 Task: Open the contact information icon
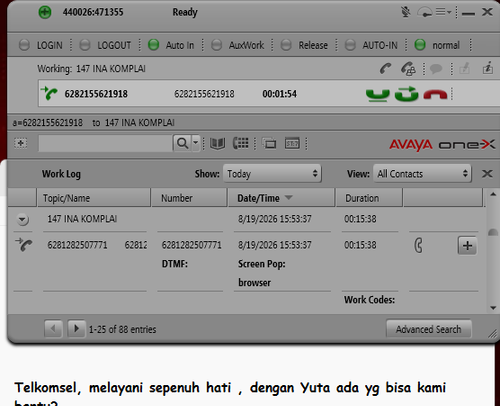click(x=488, y=68)
